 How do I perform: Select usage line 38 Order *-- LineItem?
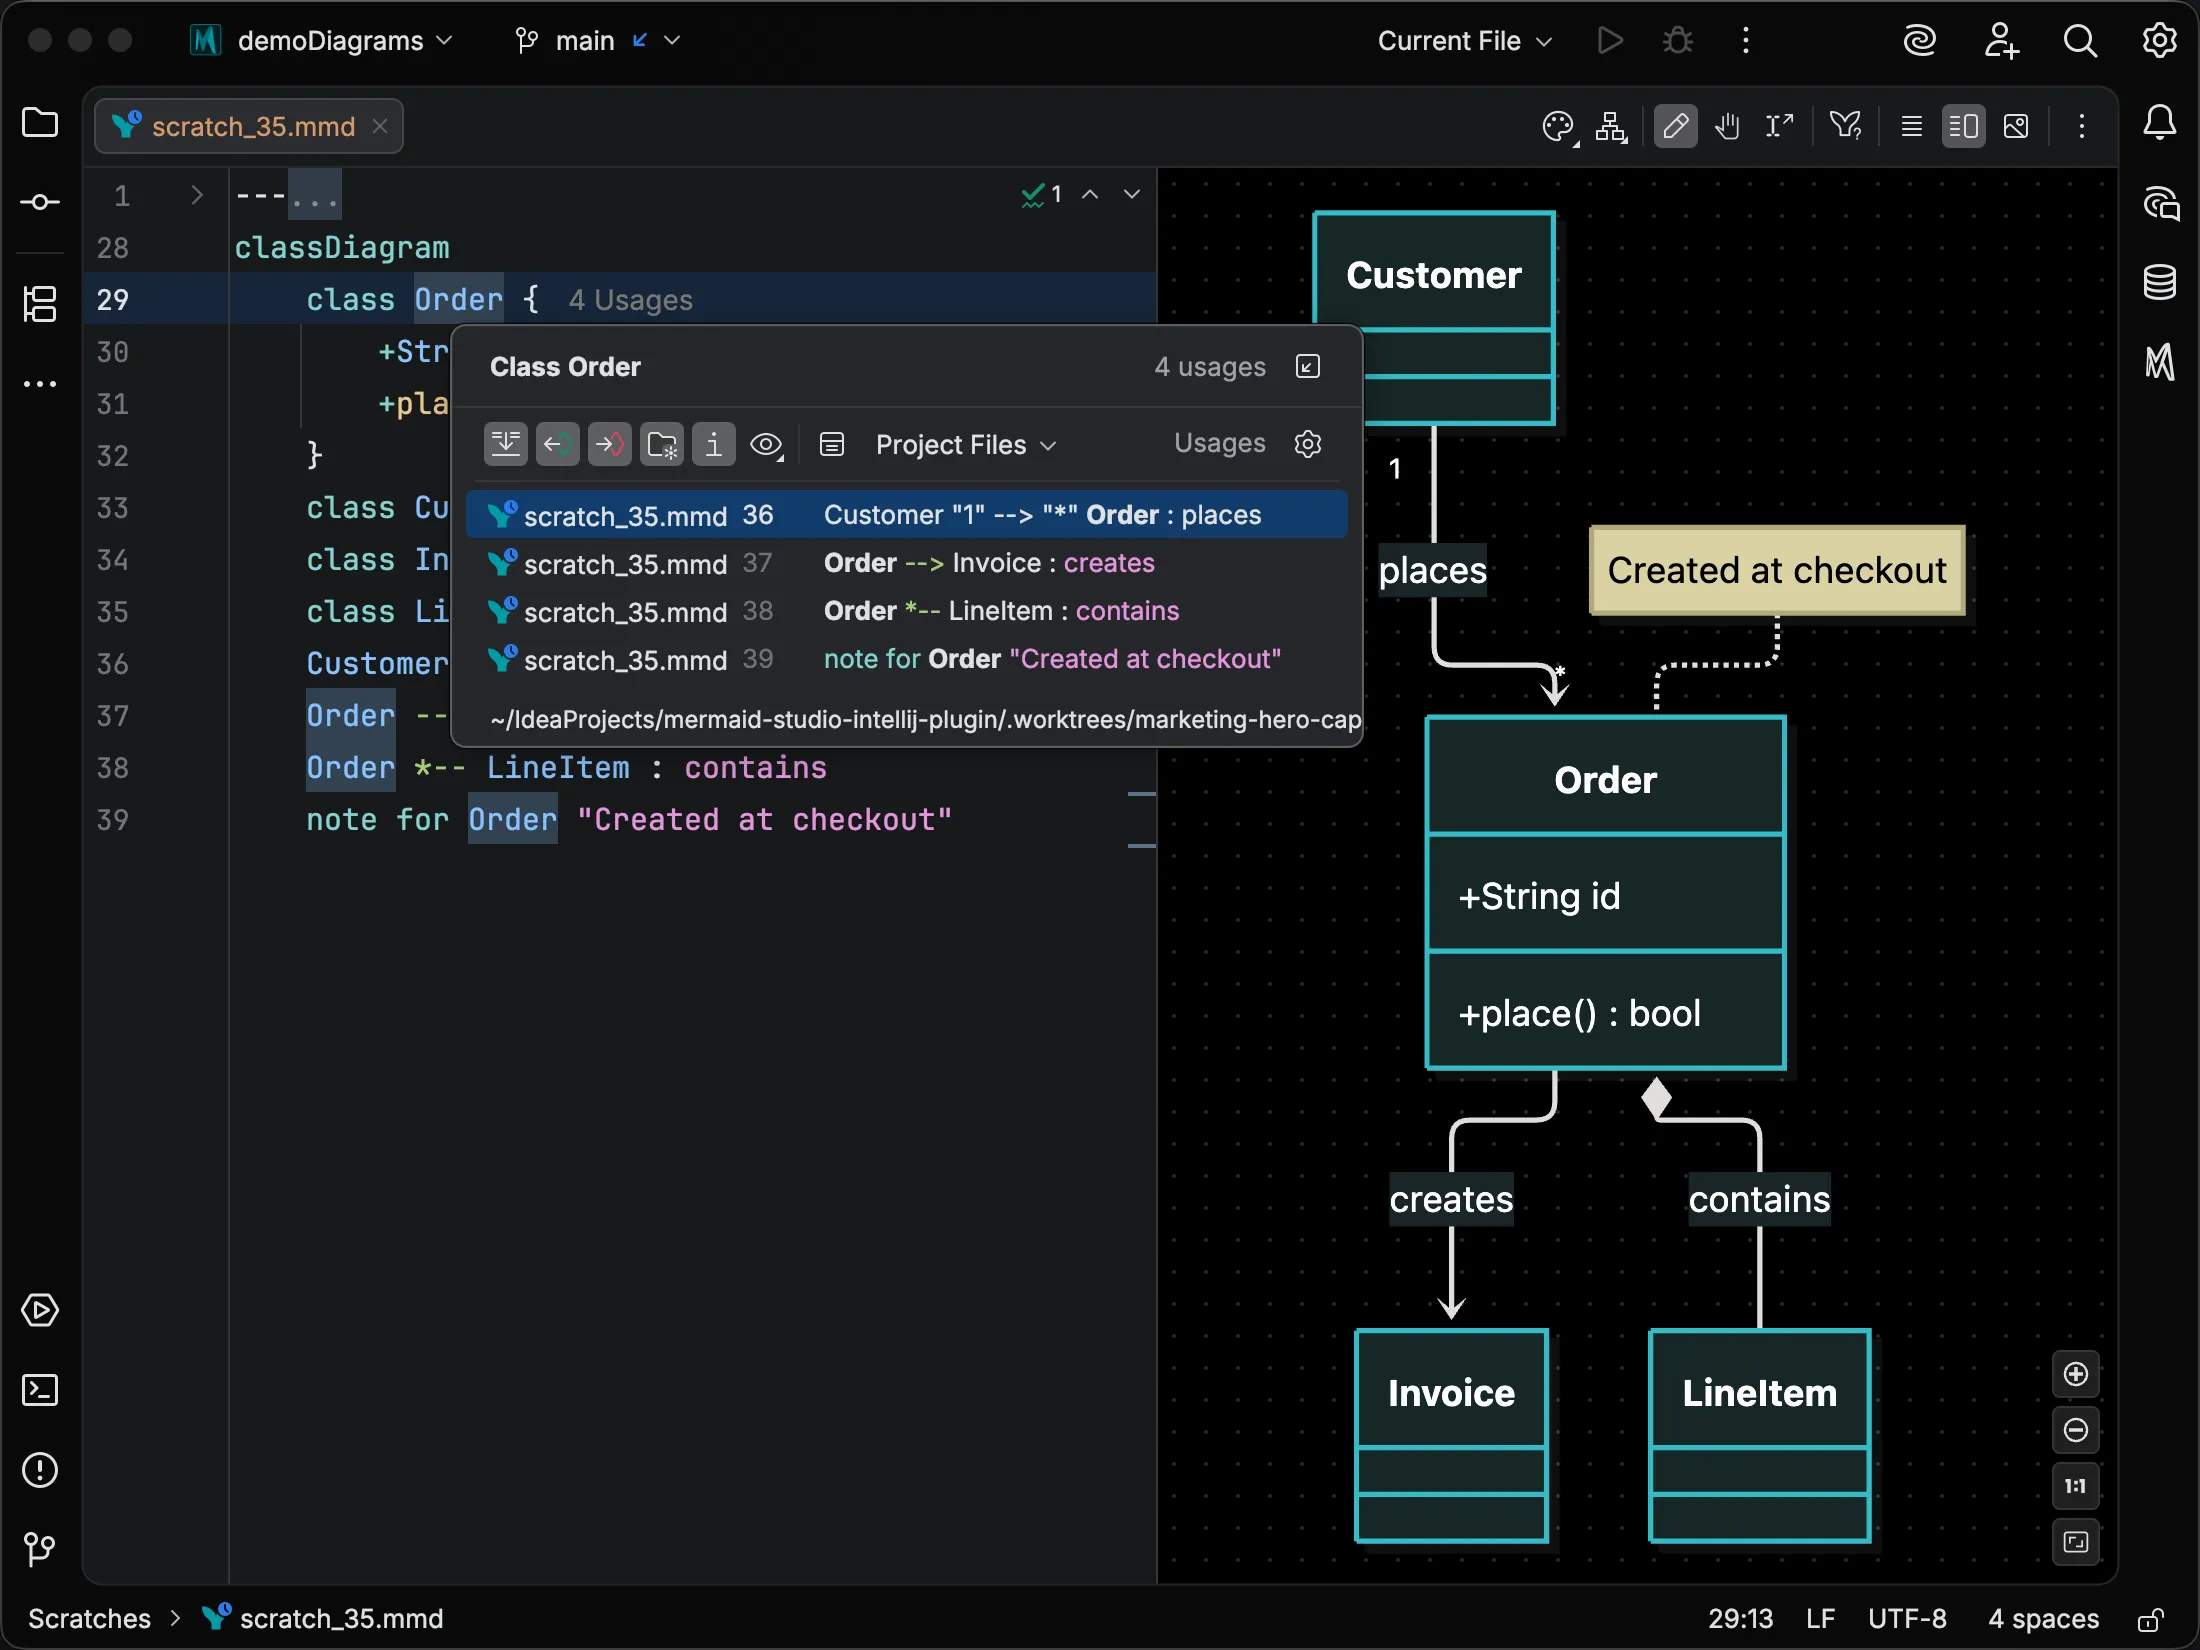coord(907,611)
